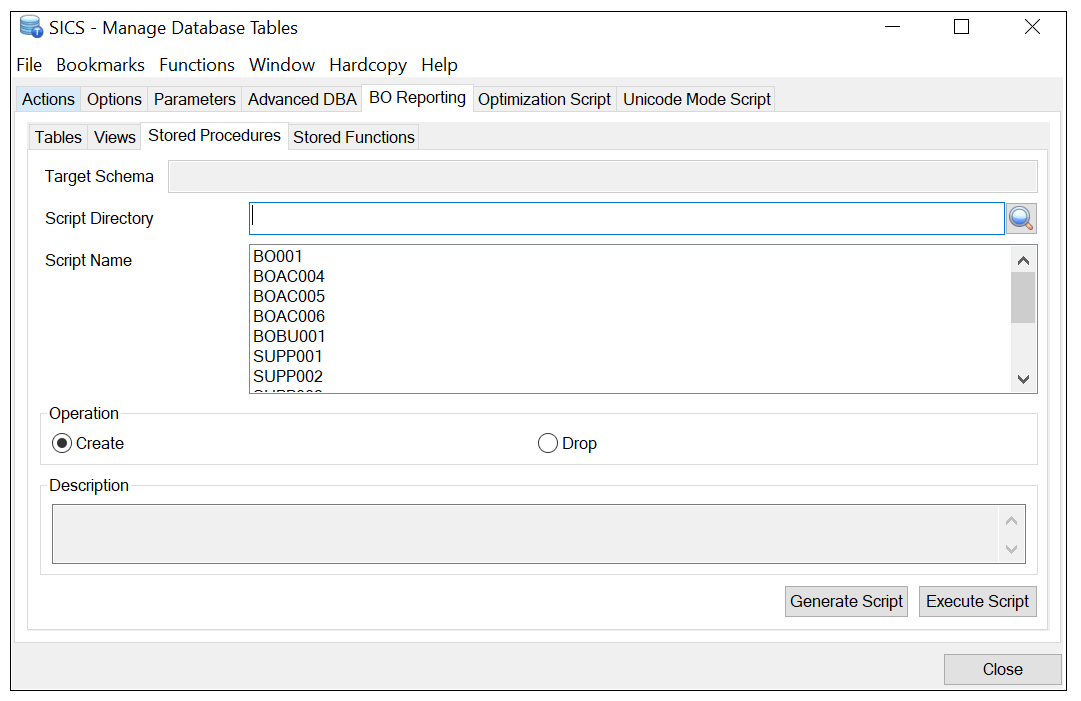The image size is (1081, 701).
Task: Go to the Stored Functions sub-tab
Action: (x=353, y=137)
